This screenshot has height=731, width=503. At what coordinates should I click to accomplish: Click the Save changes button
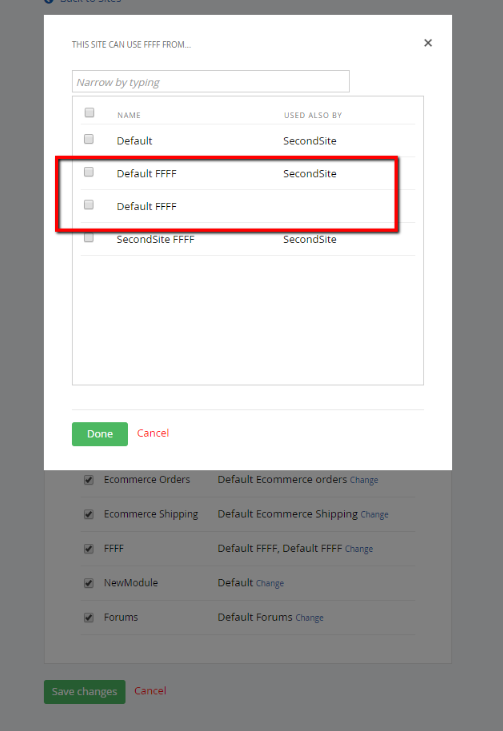click(84, 692)
